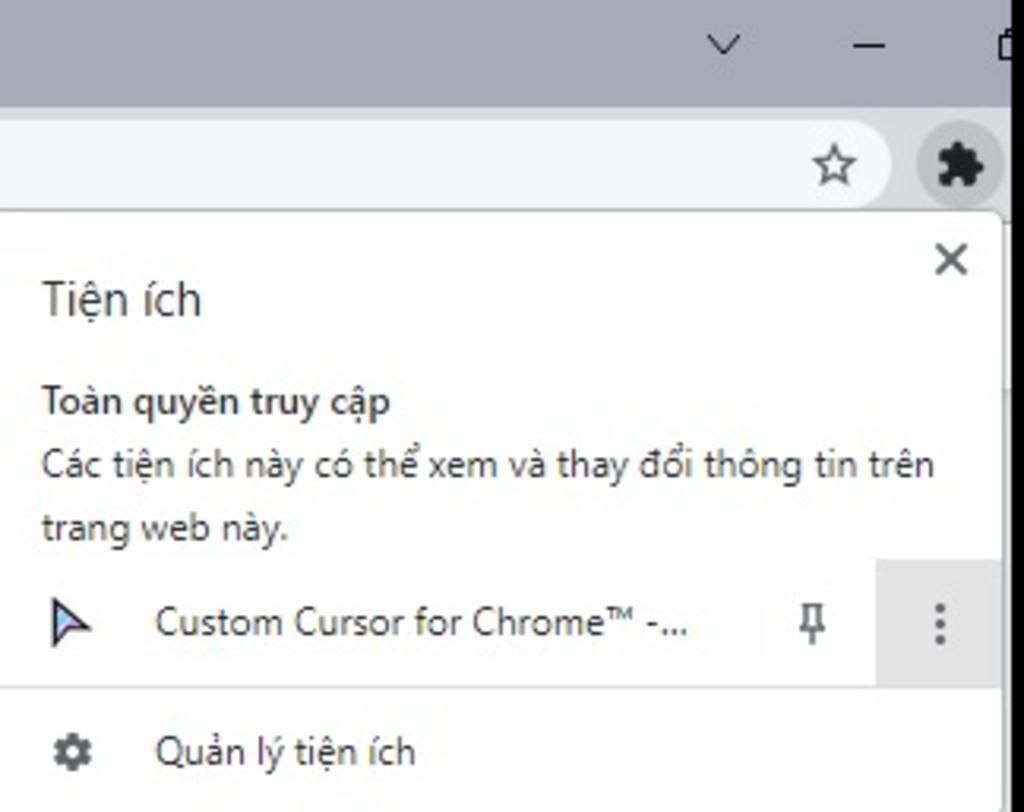Screen dimensions: 1024x812
Task: Focus the browser address bar
Action: pos(400,166)
